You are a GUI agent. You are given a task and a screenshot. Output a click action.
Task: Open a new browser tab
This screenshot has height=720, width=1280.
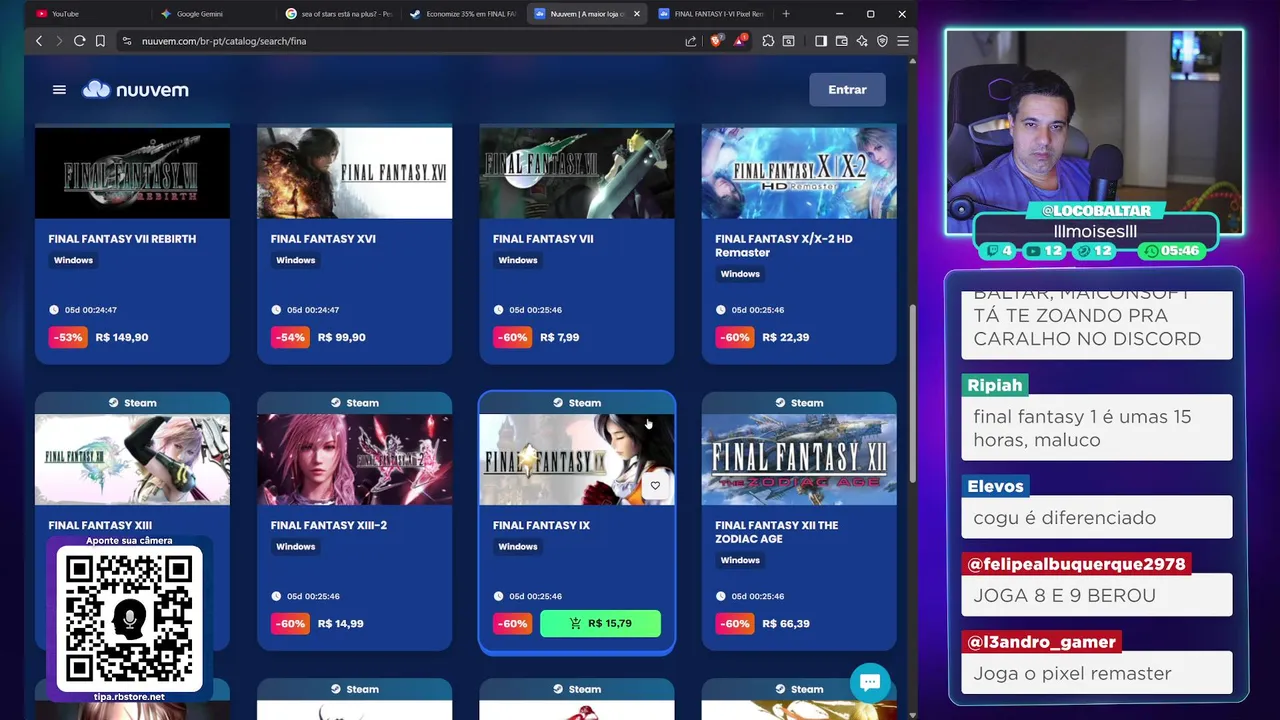click(786, 14)
